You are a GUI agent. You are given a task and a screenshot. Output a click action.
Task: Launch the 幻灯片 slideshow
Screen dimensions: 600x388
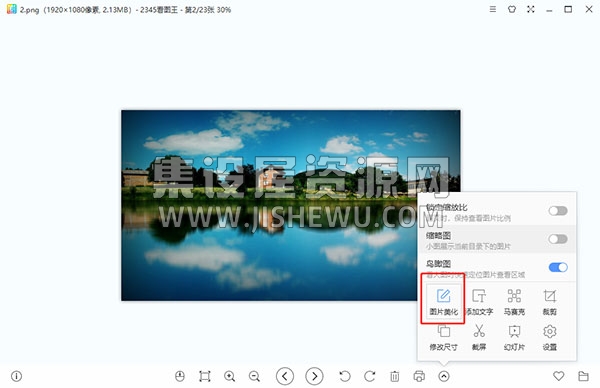[x=514, y=337]
